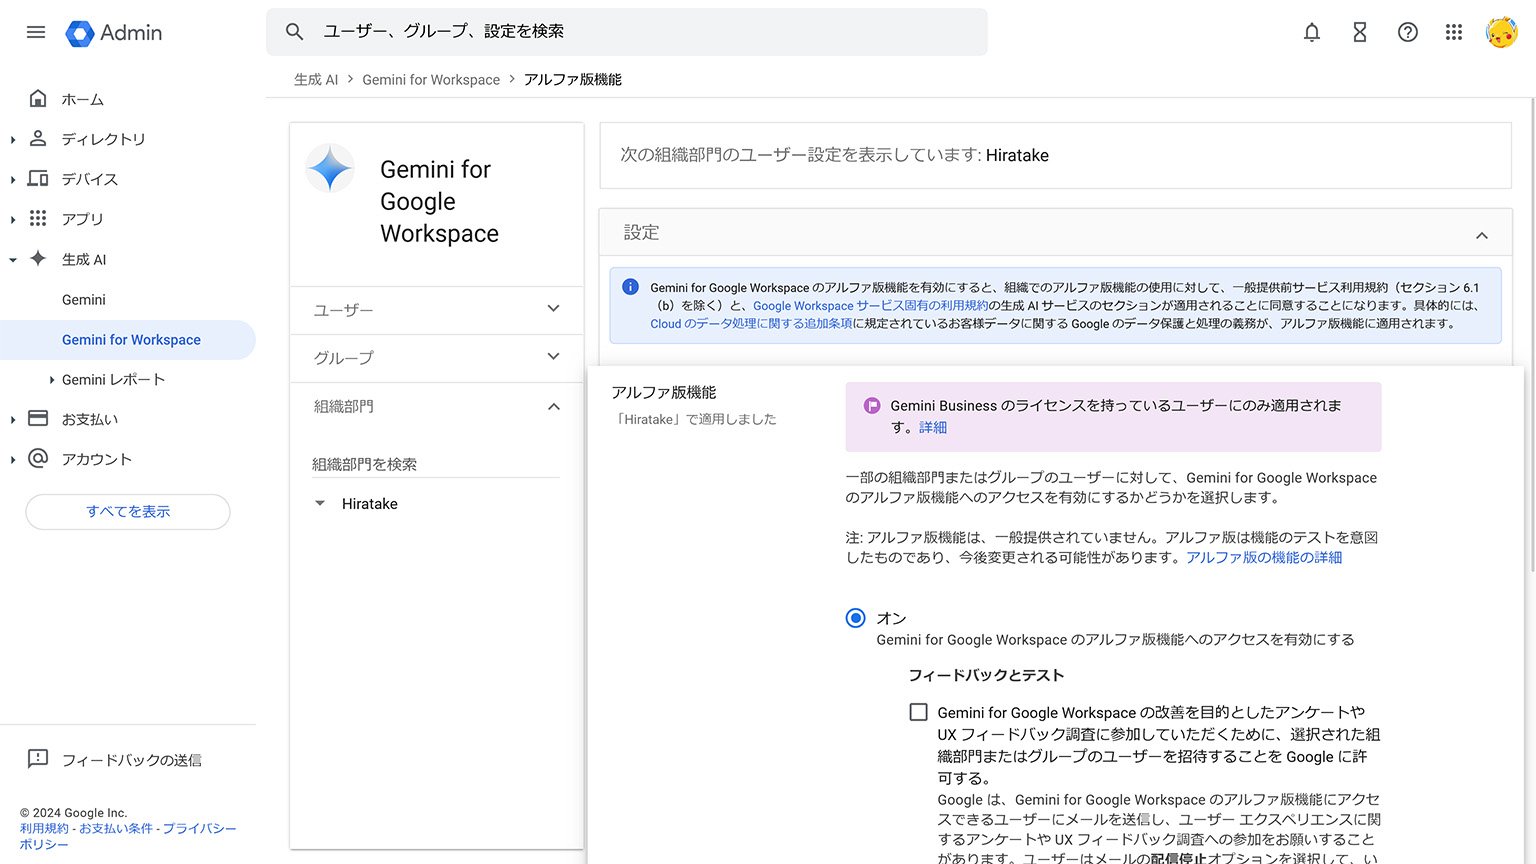This screenshot has width=1536, height=864.
Task: Select Hiratake organizational unit
Action: [x=370, y=504]
